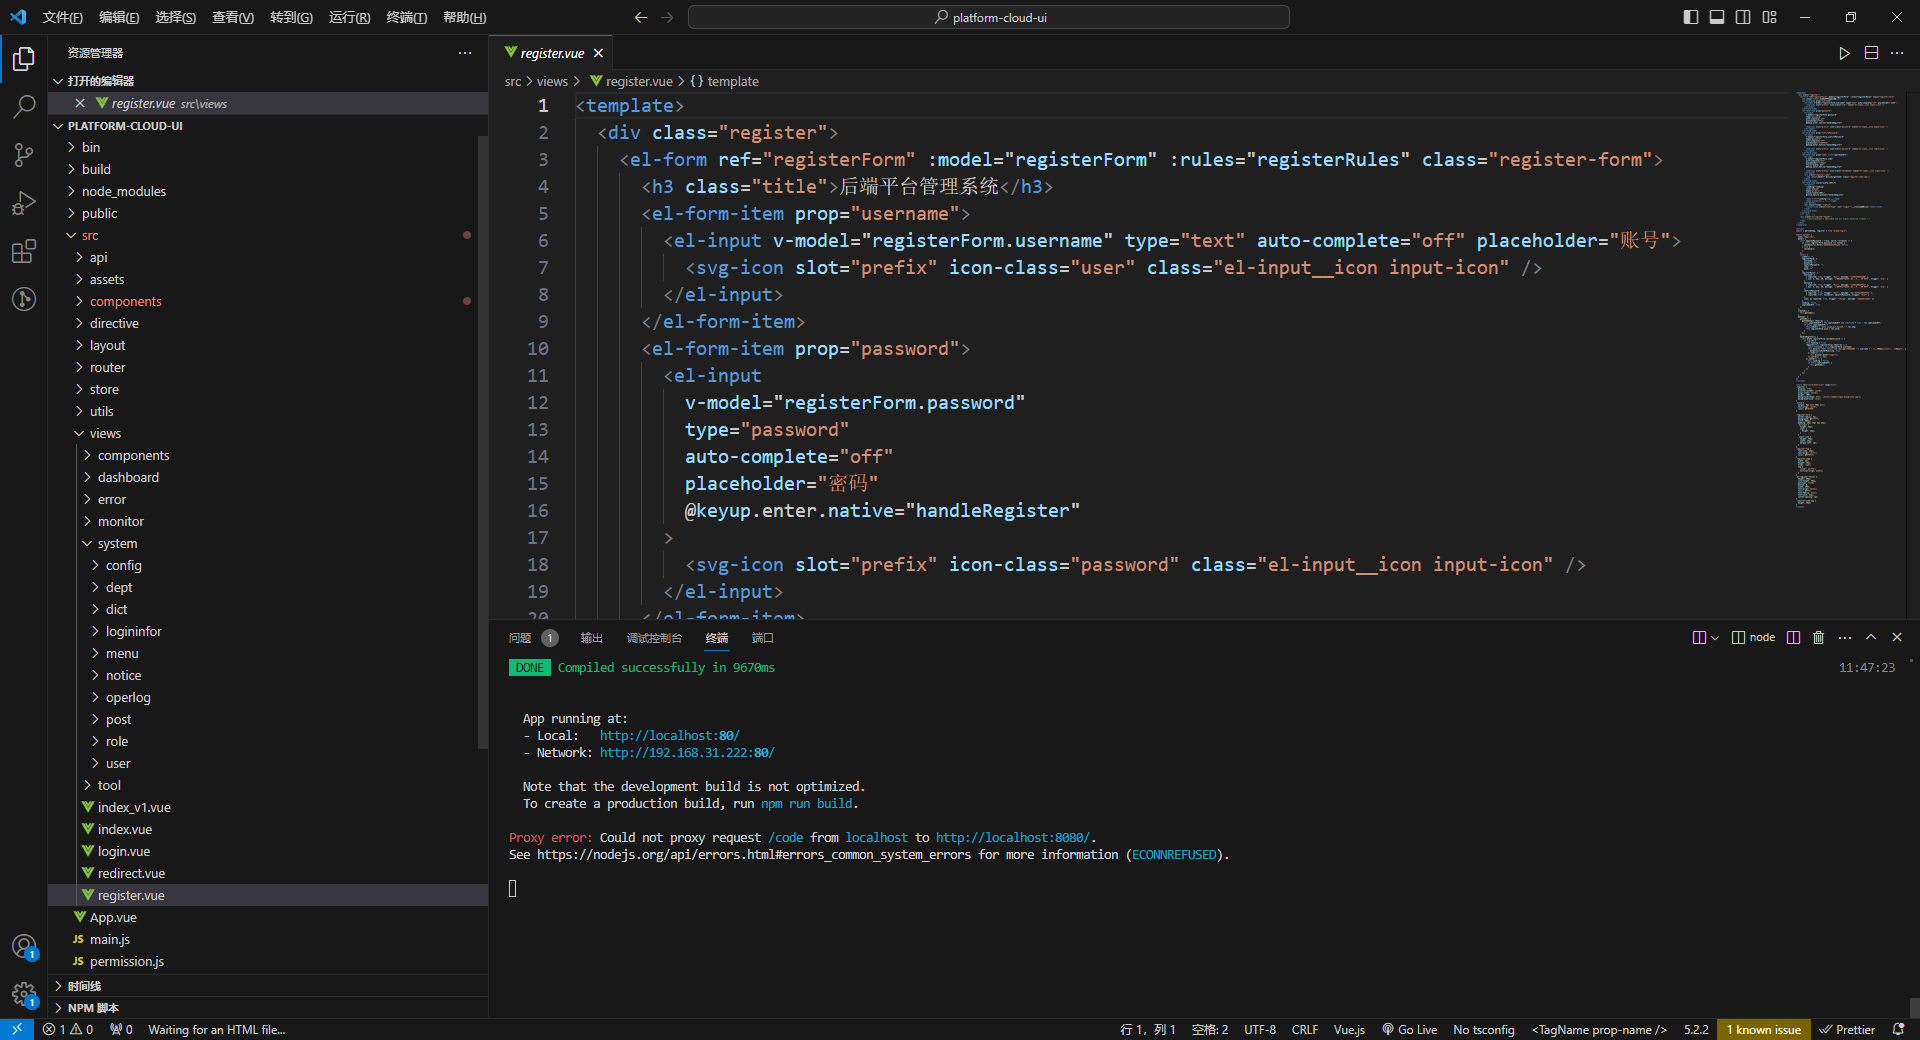The width and height of the screenshot is (1920, 1040).
Task: Close the register.vue editor tab
Action: tap(598, 53)
